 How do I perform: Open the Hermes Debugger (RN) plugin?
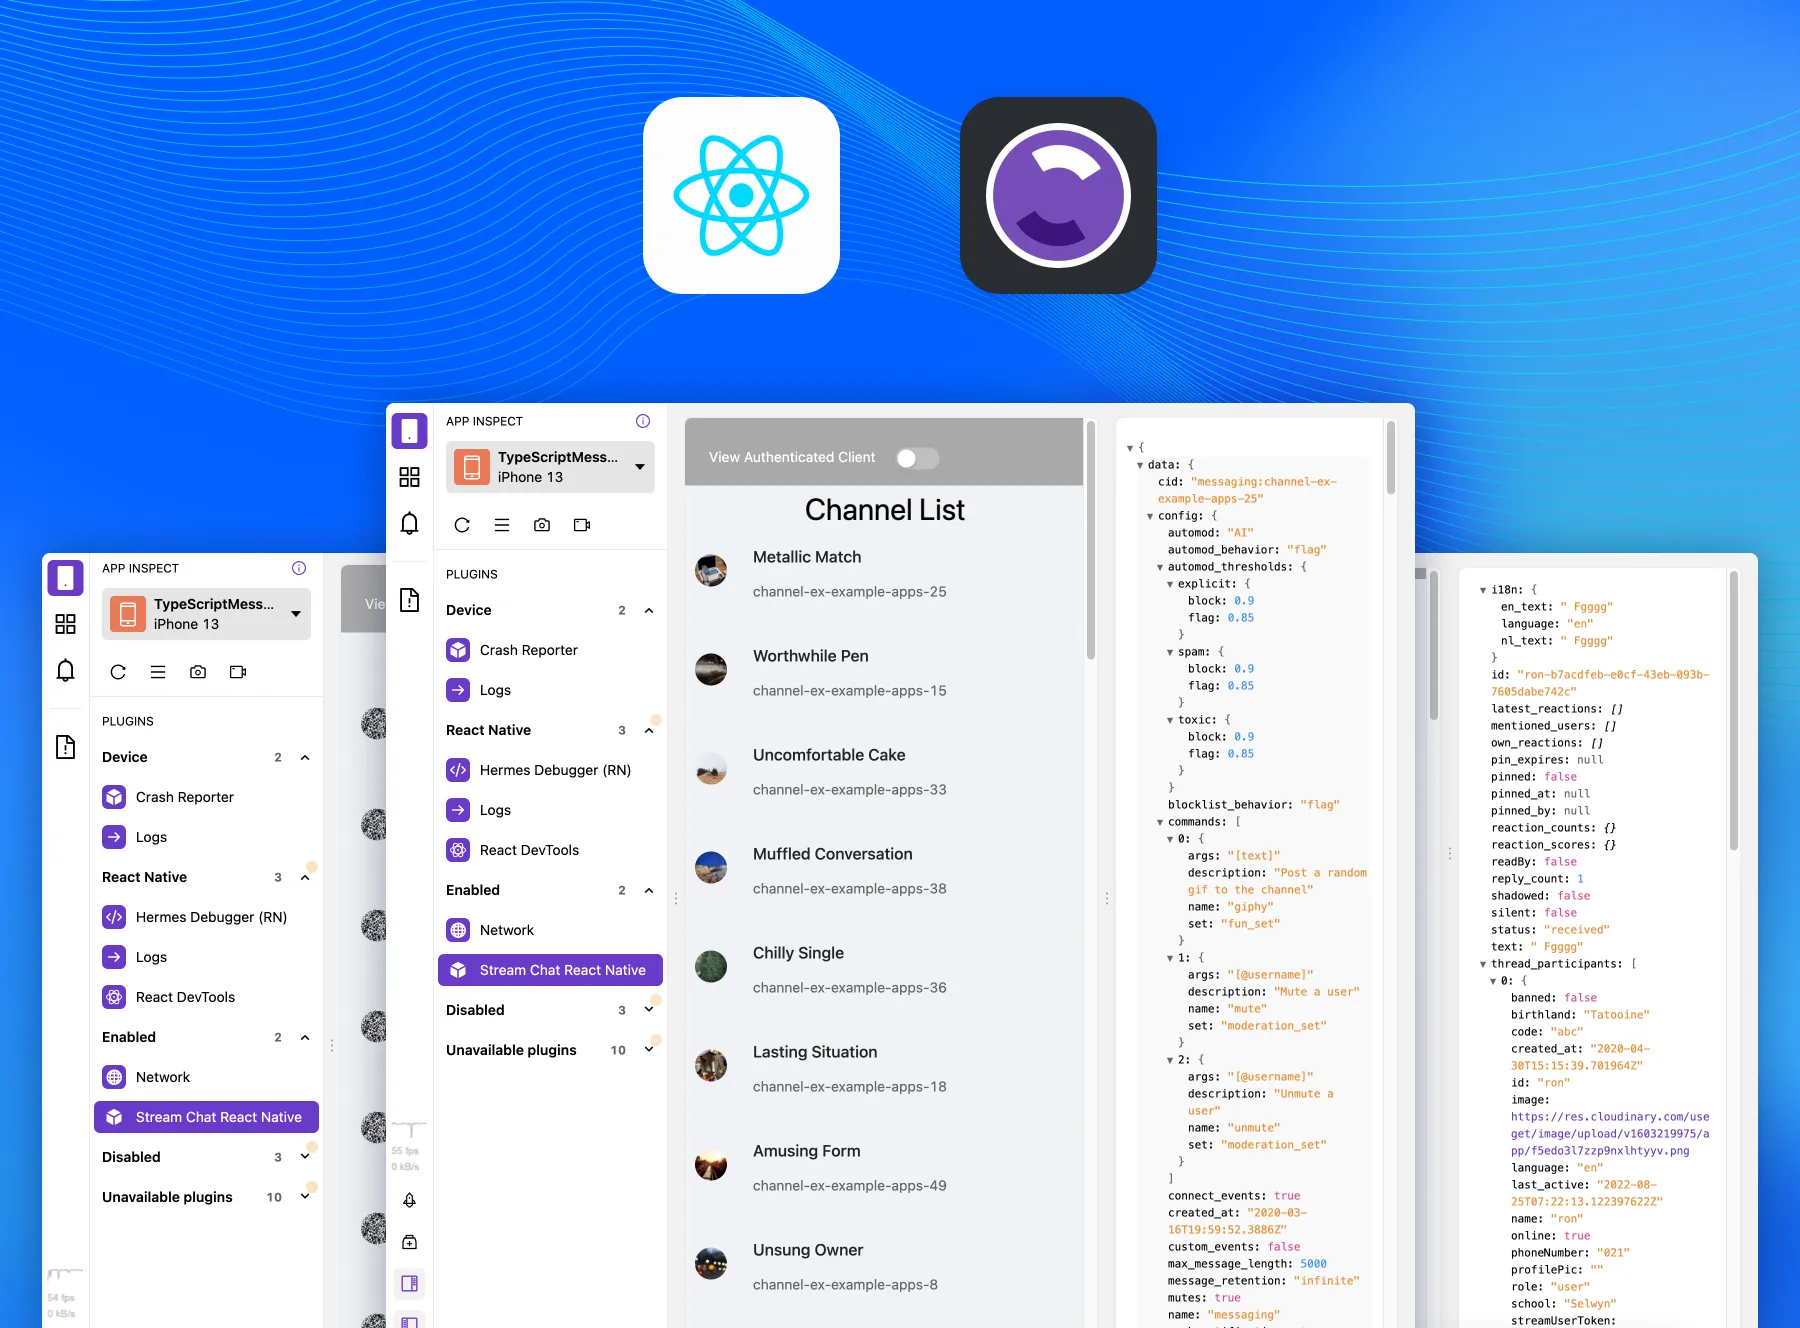(x=555, y=770)
